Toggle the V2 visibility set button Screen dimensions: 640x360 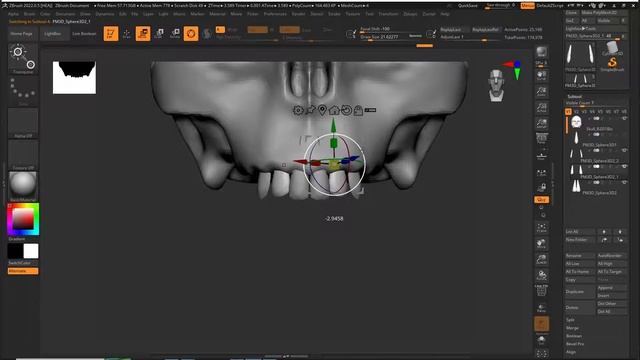click(576, 111)
